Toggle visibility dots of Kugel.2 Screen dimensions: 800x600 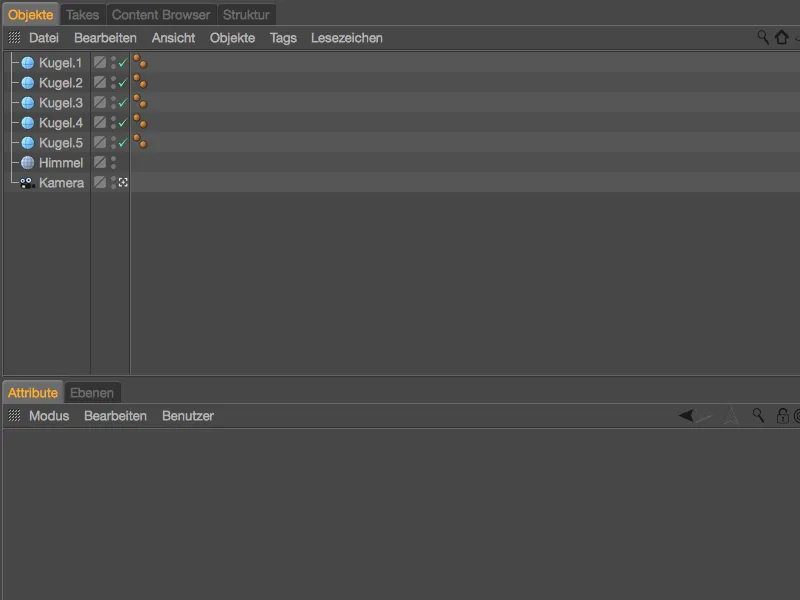coord(113,83)
